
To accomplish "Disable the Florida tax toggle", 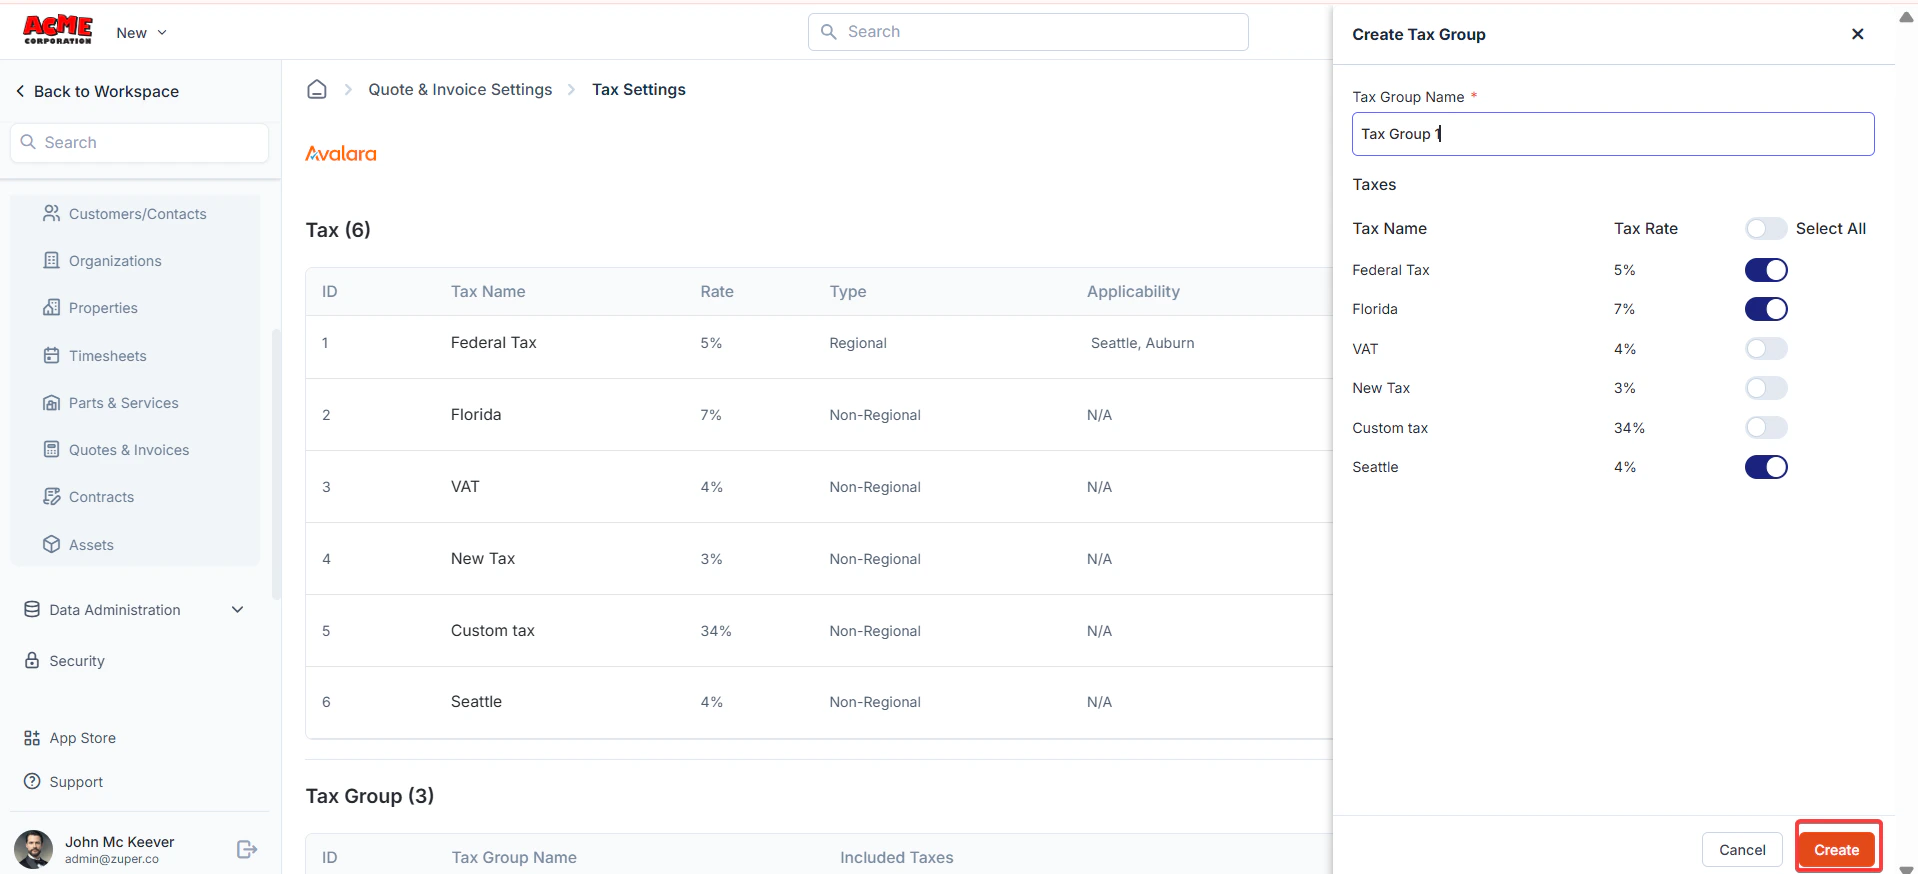I will [x=1766, y=309].
